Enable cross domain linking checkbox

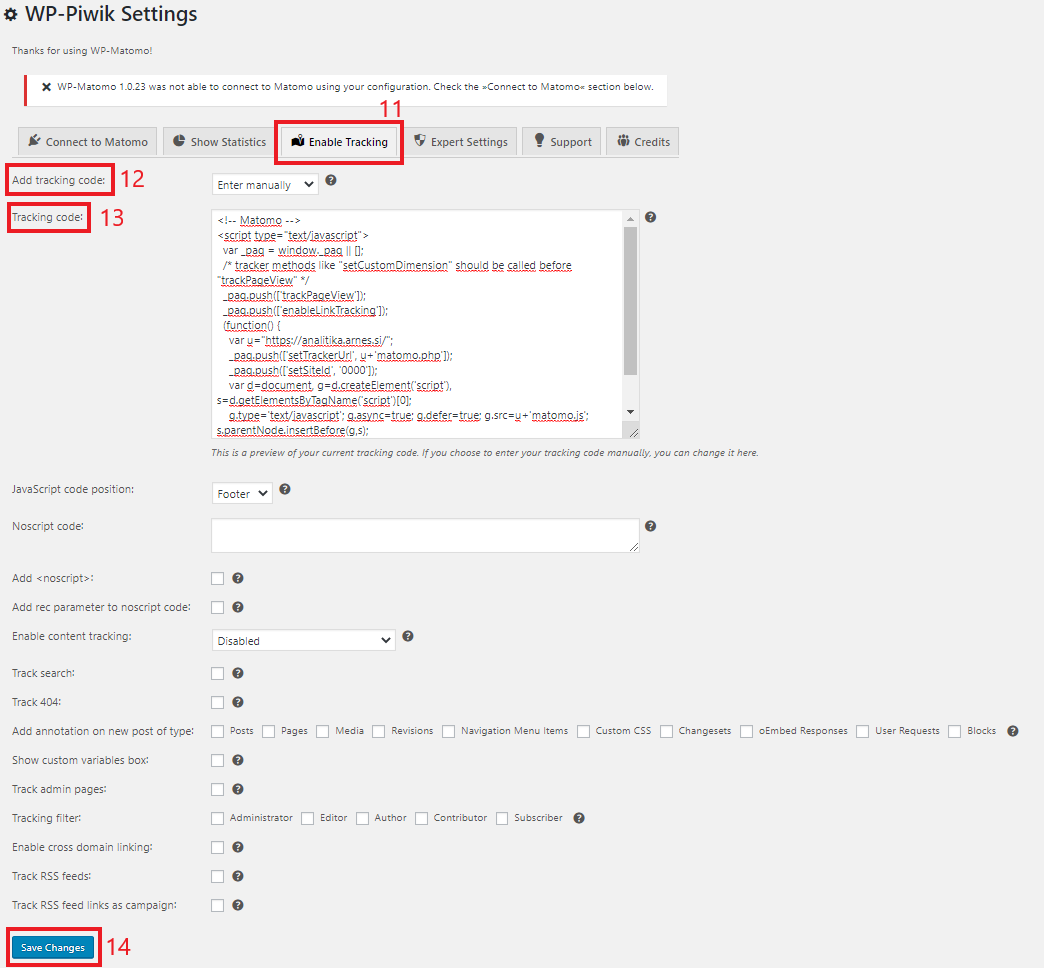pyautogui.click(x=218, y=847)
